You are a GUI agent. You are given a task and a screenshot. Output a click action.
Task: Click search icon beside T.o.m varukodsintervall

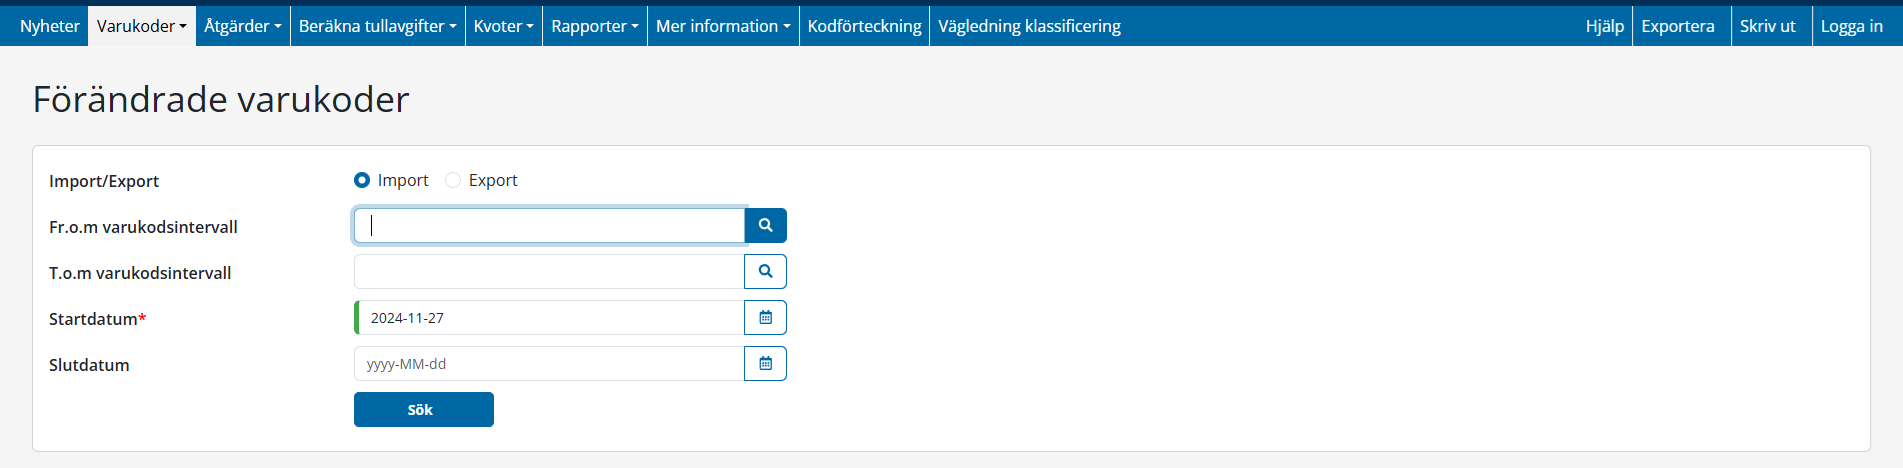765,272
